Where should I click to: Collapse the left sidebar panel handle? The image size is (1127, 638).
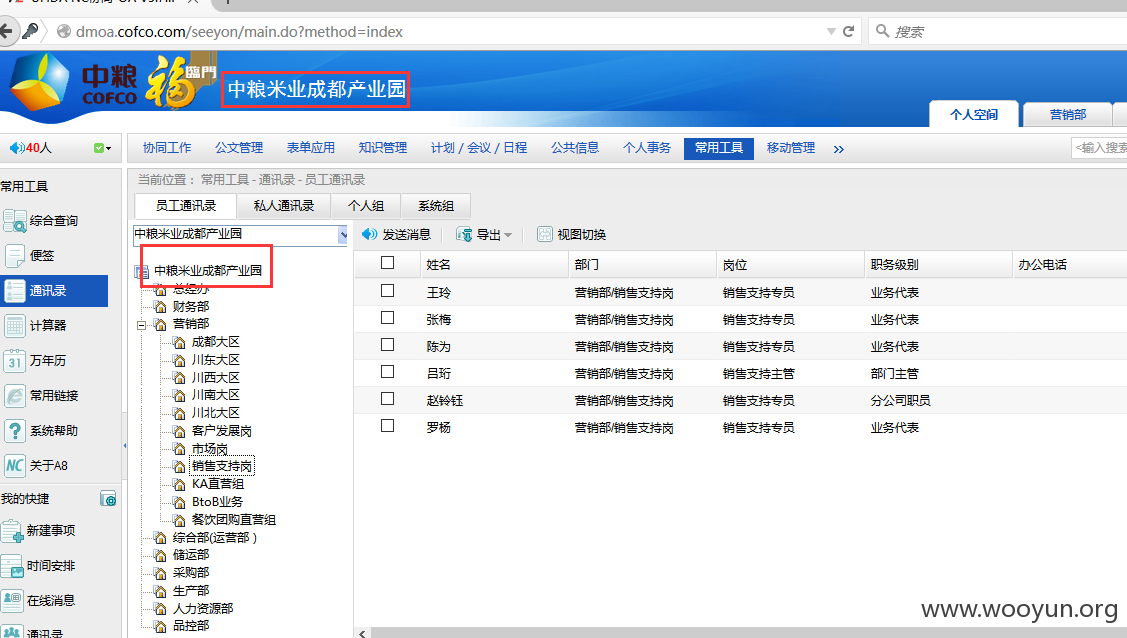pyautogui.click(x=124, y=445)
